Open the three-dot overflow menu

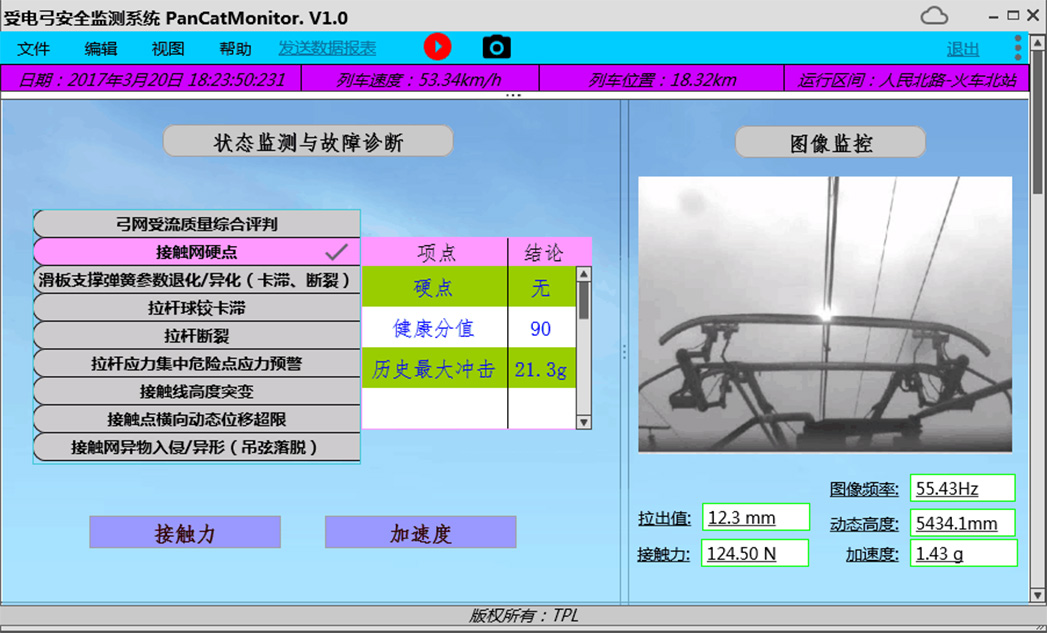[1018, 48]
